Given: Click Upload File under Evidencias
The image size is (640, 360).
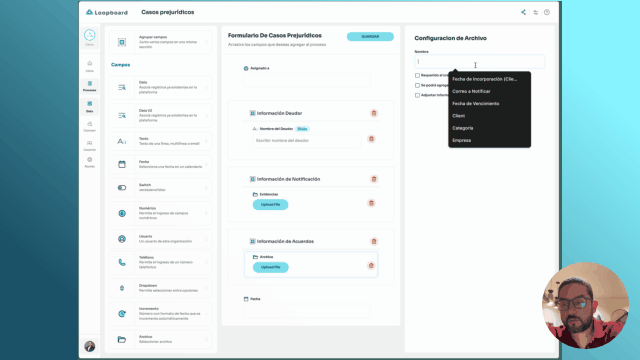Looking at the screenshot, I should pyautogui.click(x=270, y=204).
